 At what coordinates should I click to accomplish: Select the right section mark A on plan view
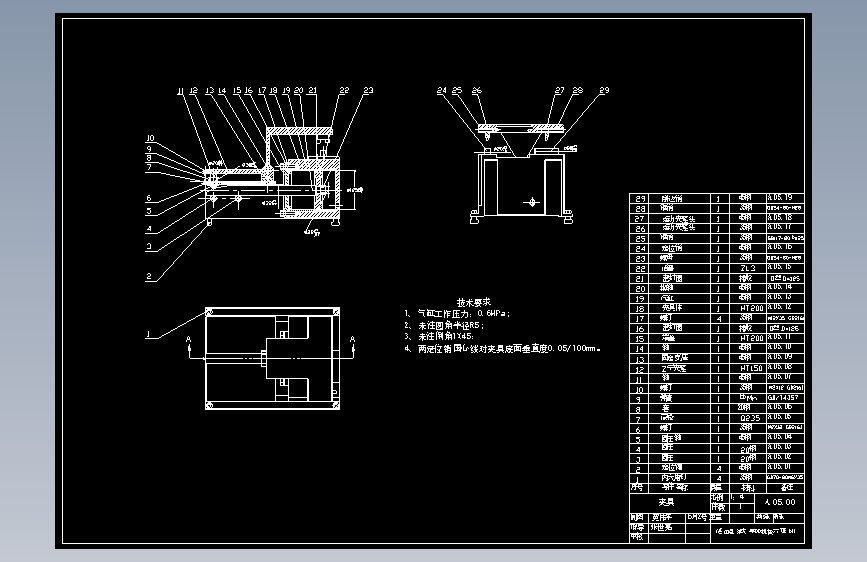(352, 339)
